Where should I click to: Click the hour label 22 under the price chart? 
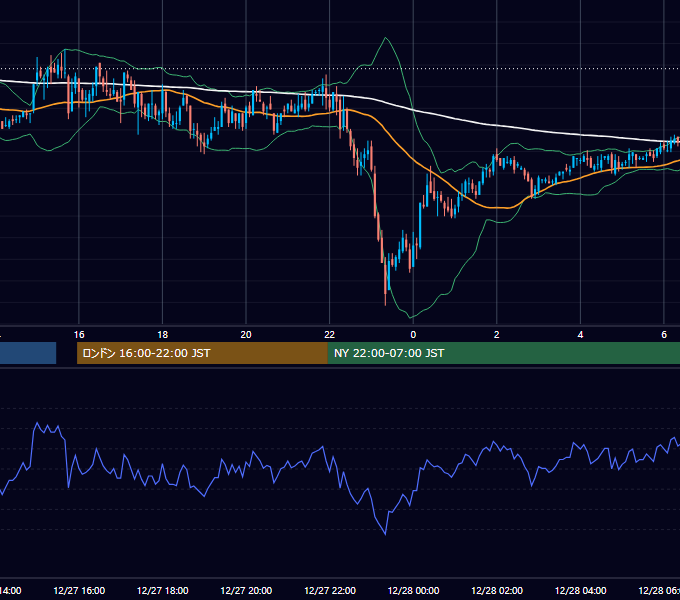coord(330,335)
